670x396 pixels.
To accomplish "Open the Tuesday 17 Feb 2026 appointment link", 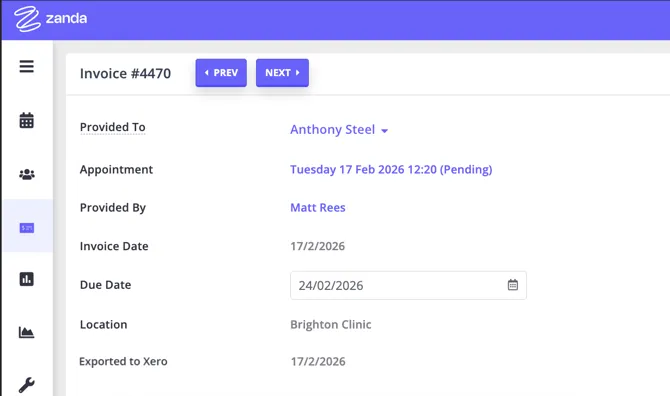I will click(391, 170).
